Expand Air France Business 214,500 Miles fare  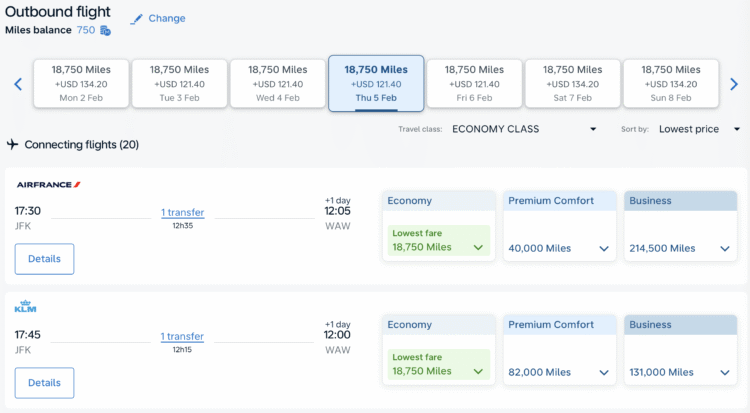pyautogui.click(x=681, y=248)
